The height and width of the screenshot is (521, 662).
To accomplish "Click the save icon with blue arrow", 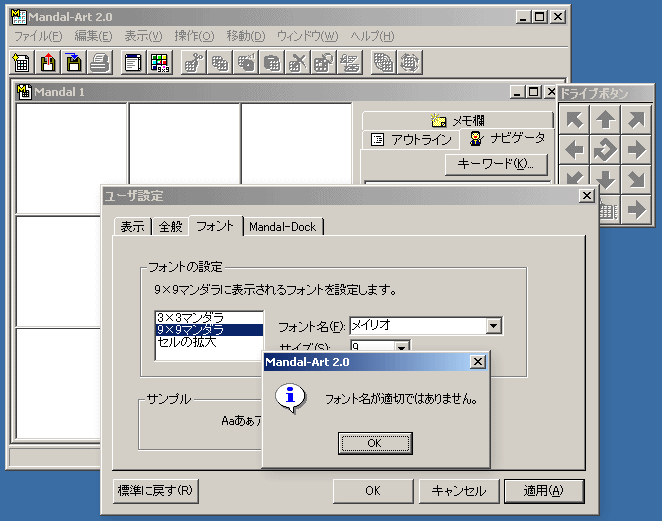I will 74,63.
